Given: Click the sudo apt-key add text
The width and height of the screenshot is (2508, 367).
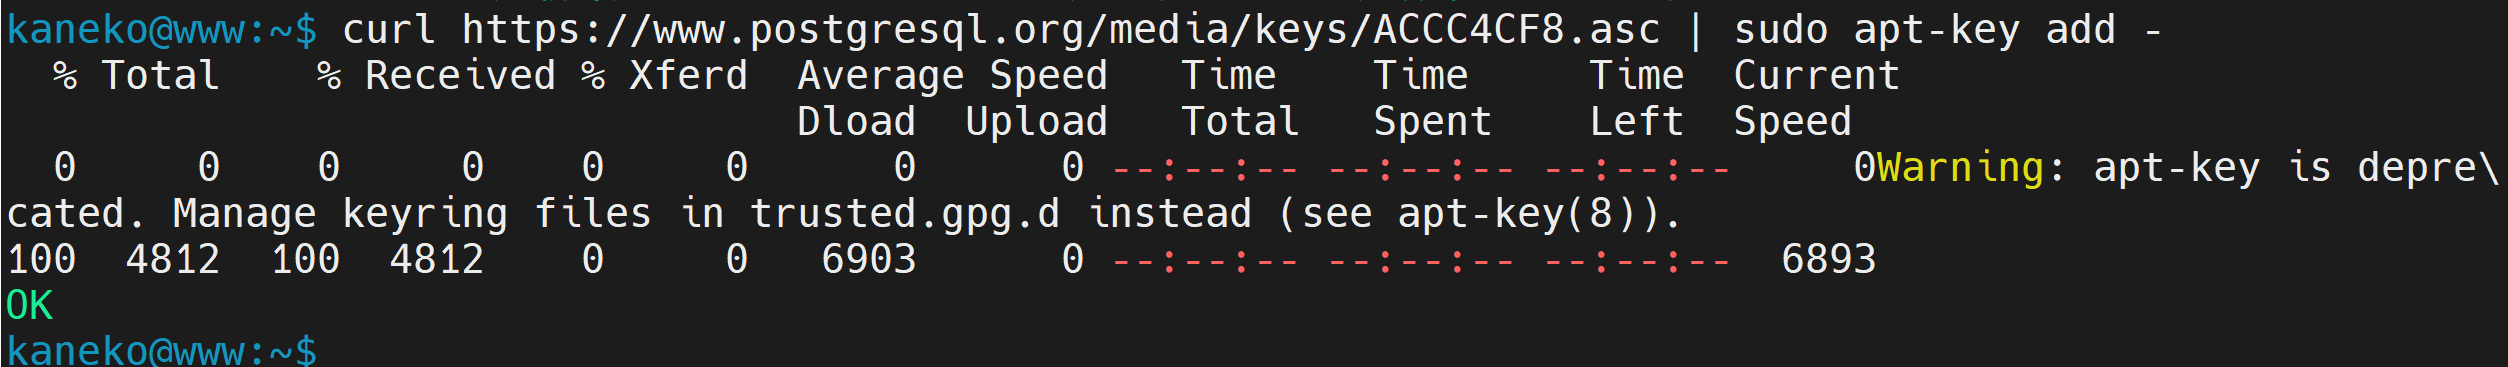Looking at the screenshot, I should pyautogui.click(x=1925, y=31).
